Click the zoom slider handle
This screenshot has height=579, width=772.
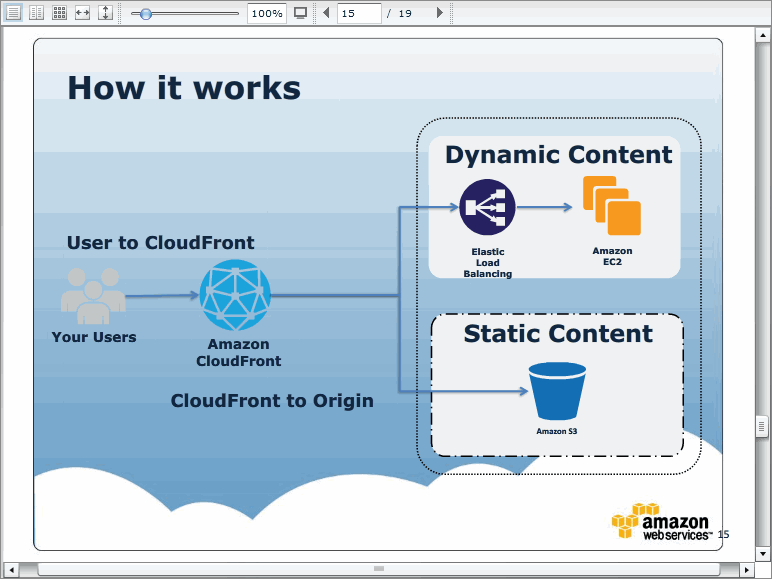point(145,13)
